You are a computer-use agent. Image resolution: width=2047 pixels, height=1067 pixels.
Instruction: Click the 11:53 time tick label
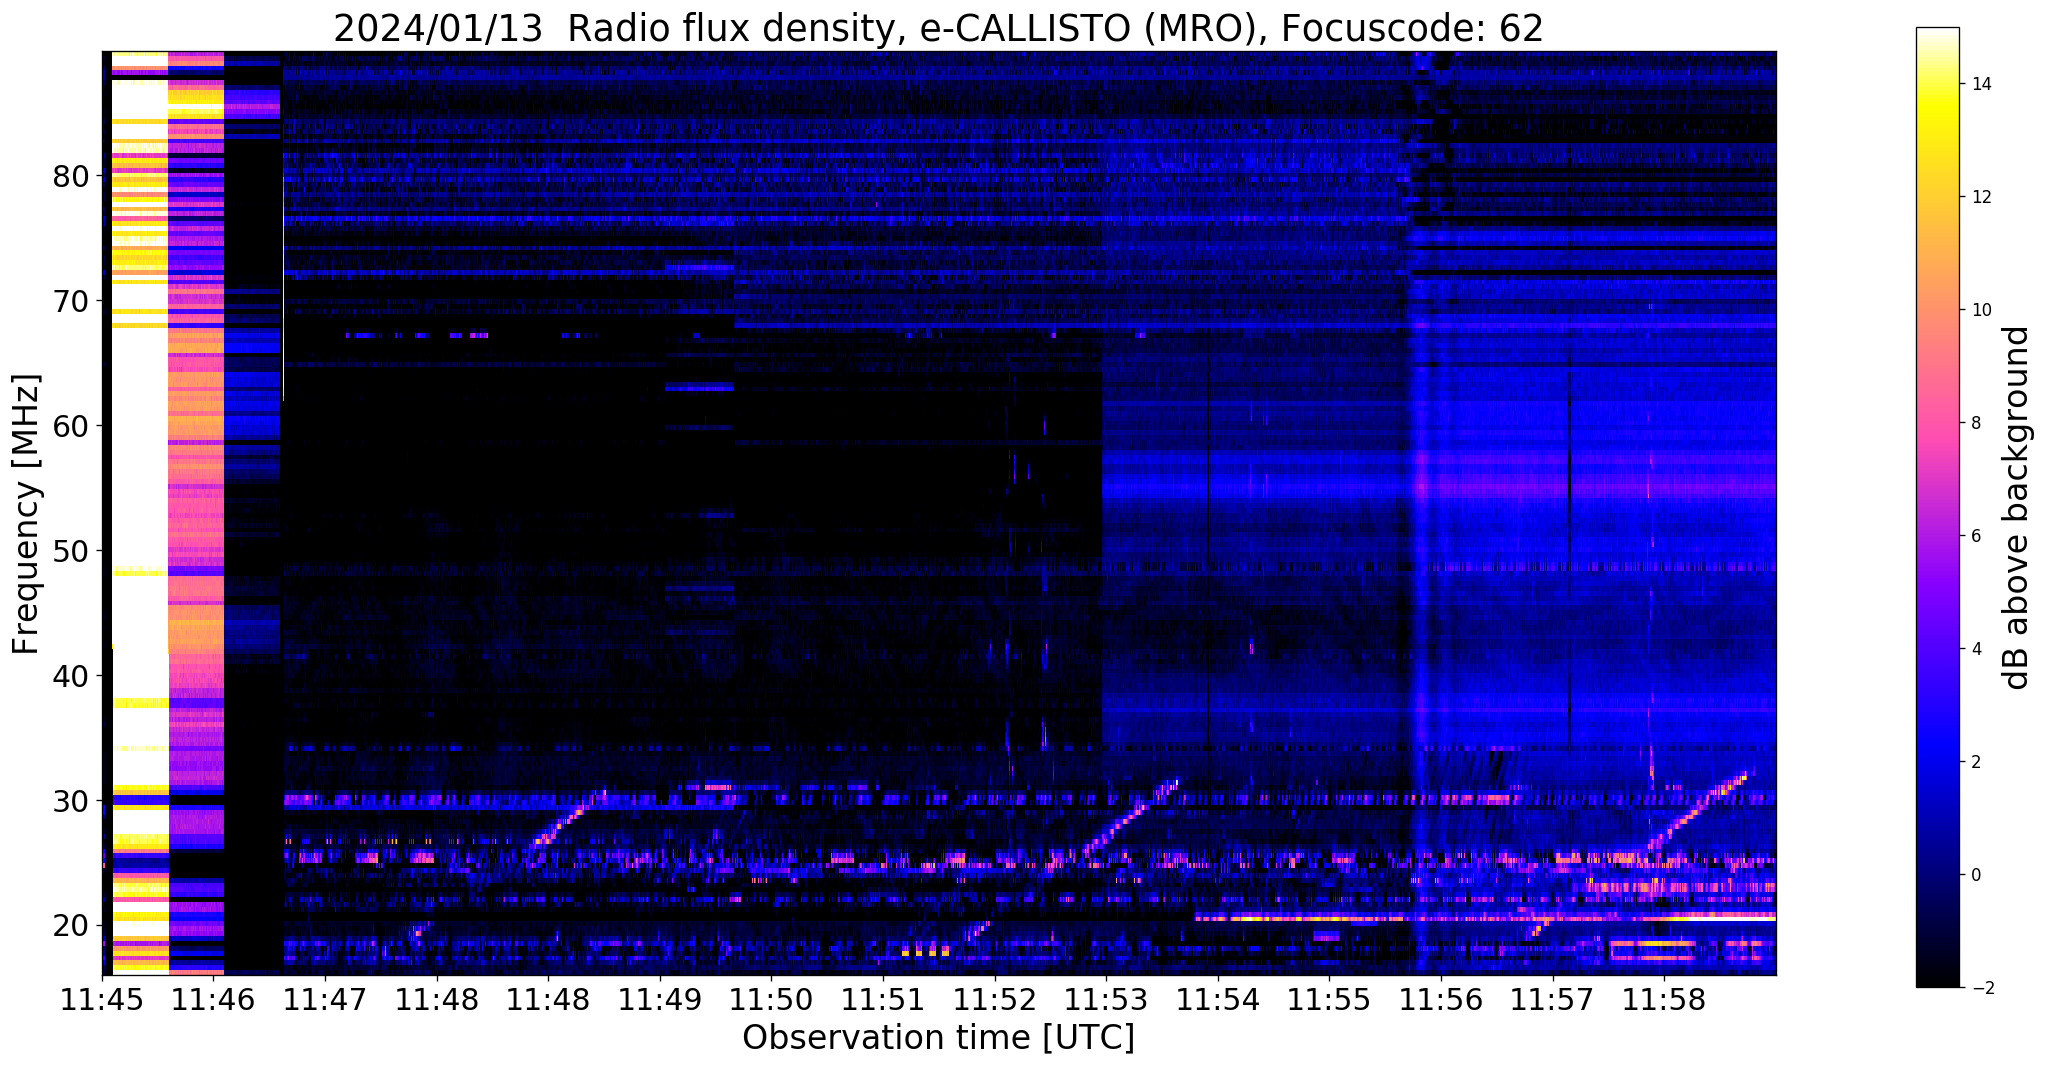coord(1106,1000)
